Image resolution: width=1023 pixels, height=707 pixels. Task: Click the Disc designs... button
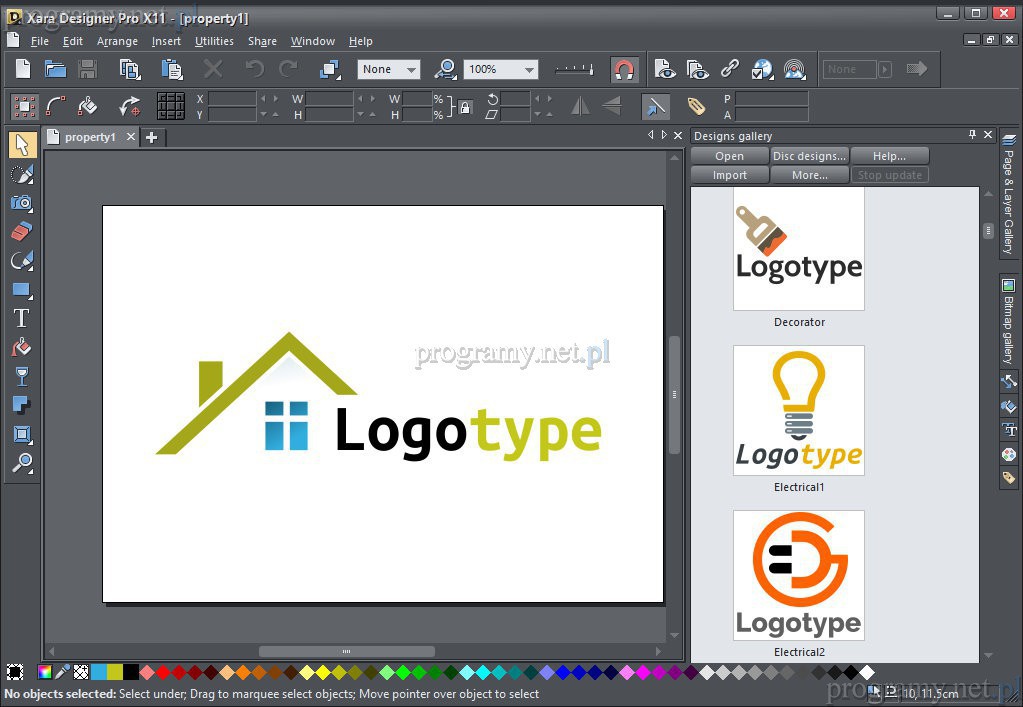[809, 156]
